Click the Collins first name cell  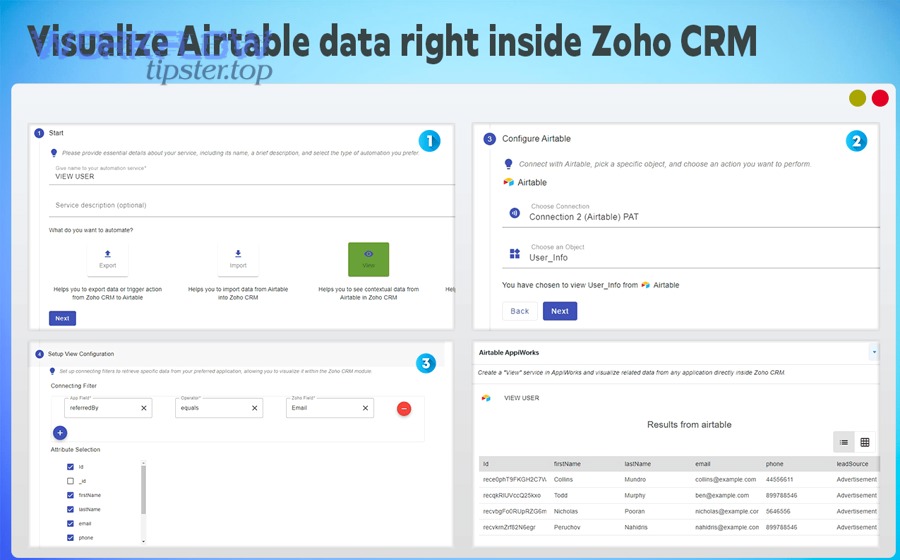click(563, 479)
